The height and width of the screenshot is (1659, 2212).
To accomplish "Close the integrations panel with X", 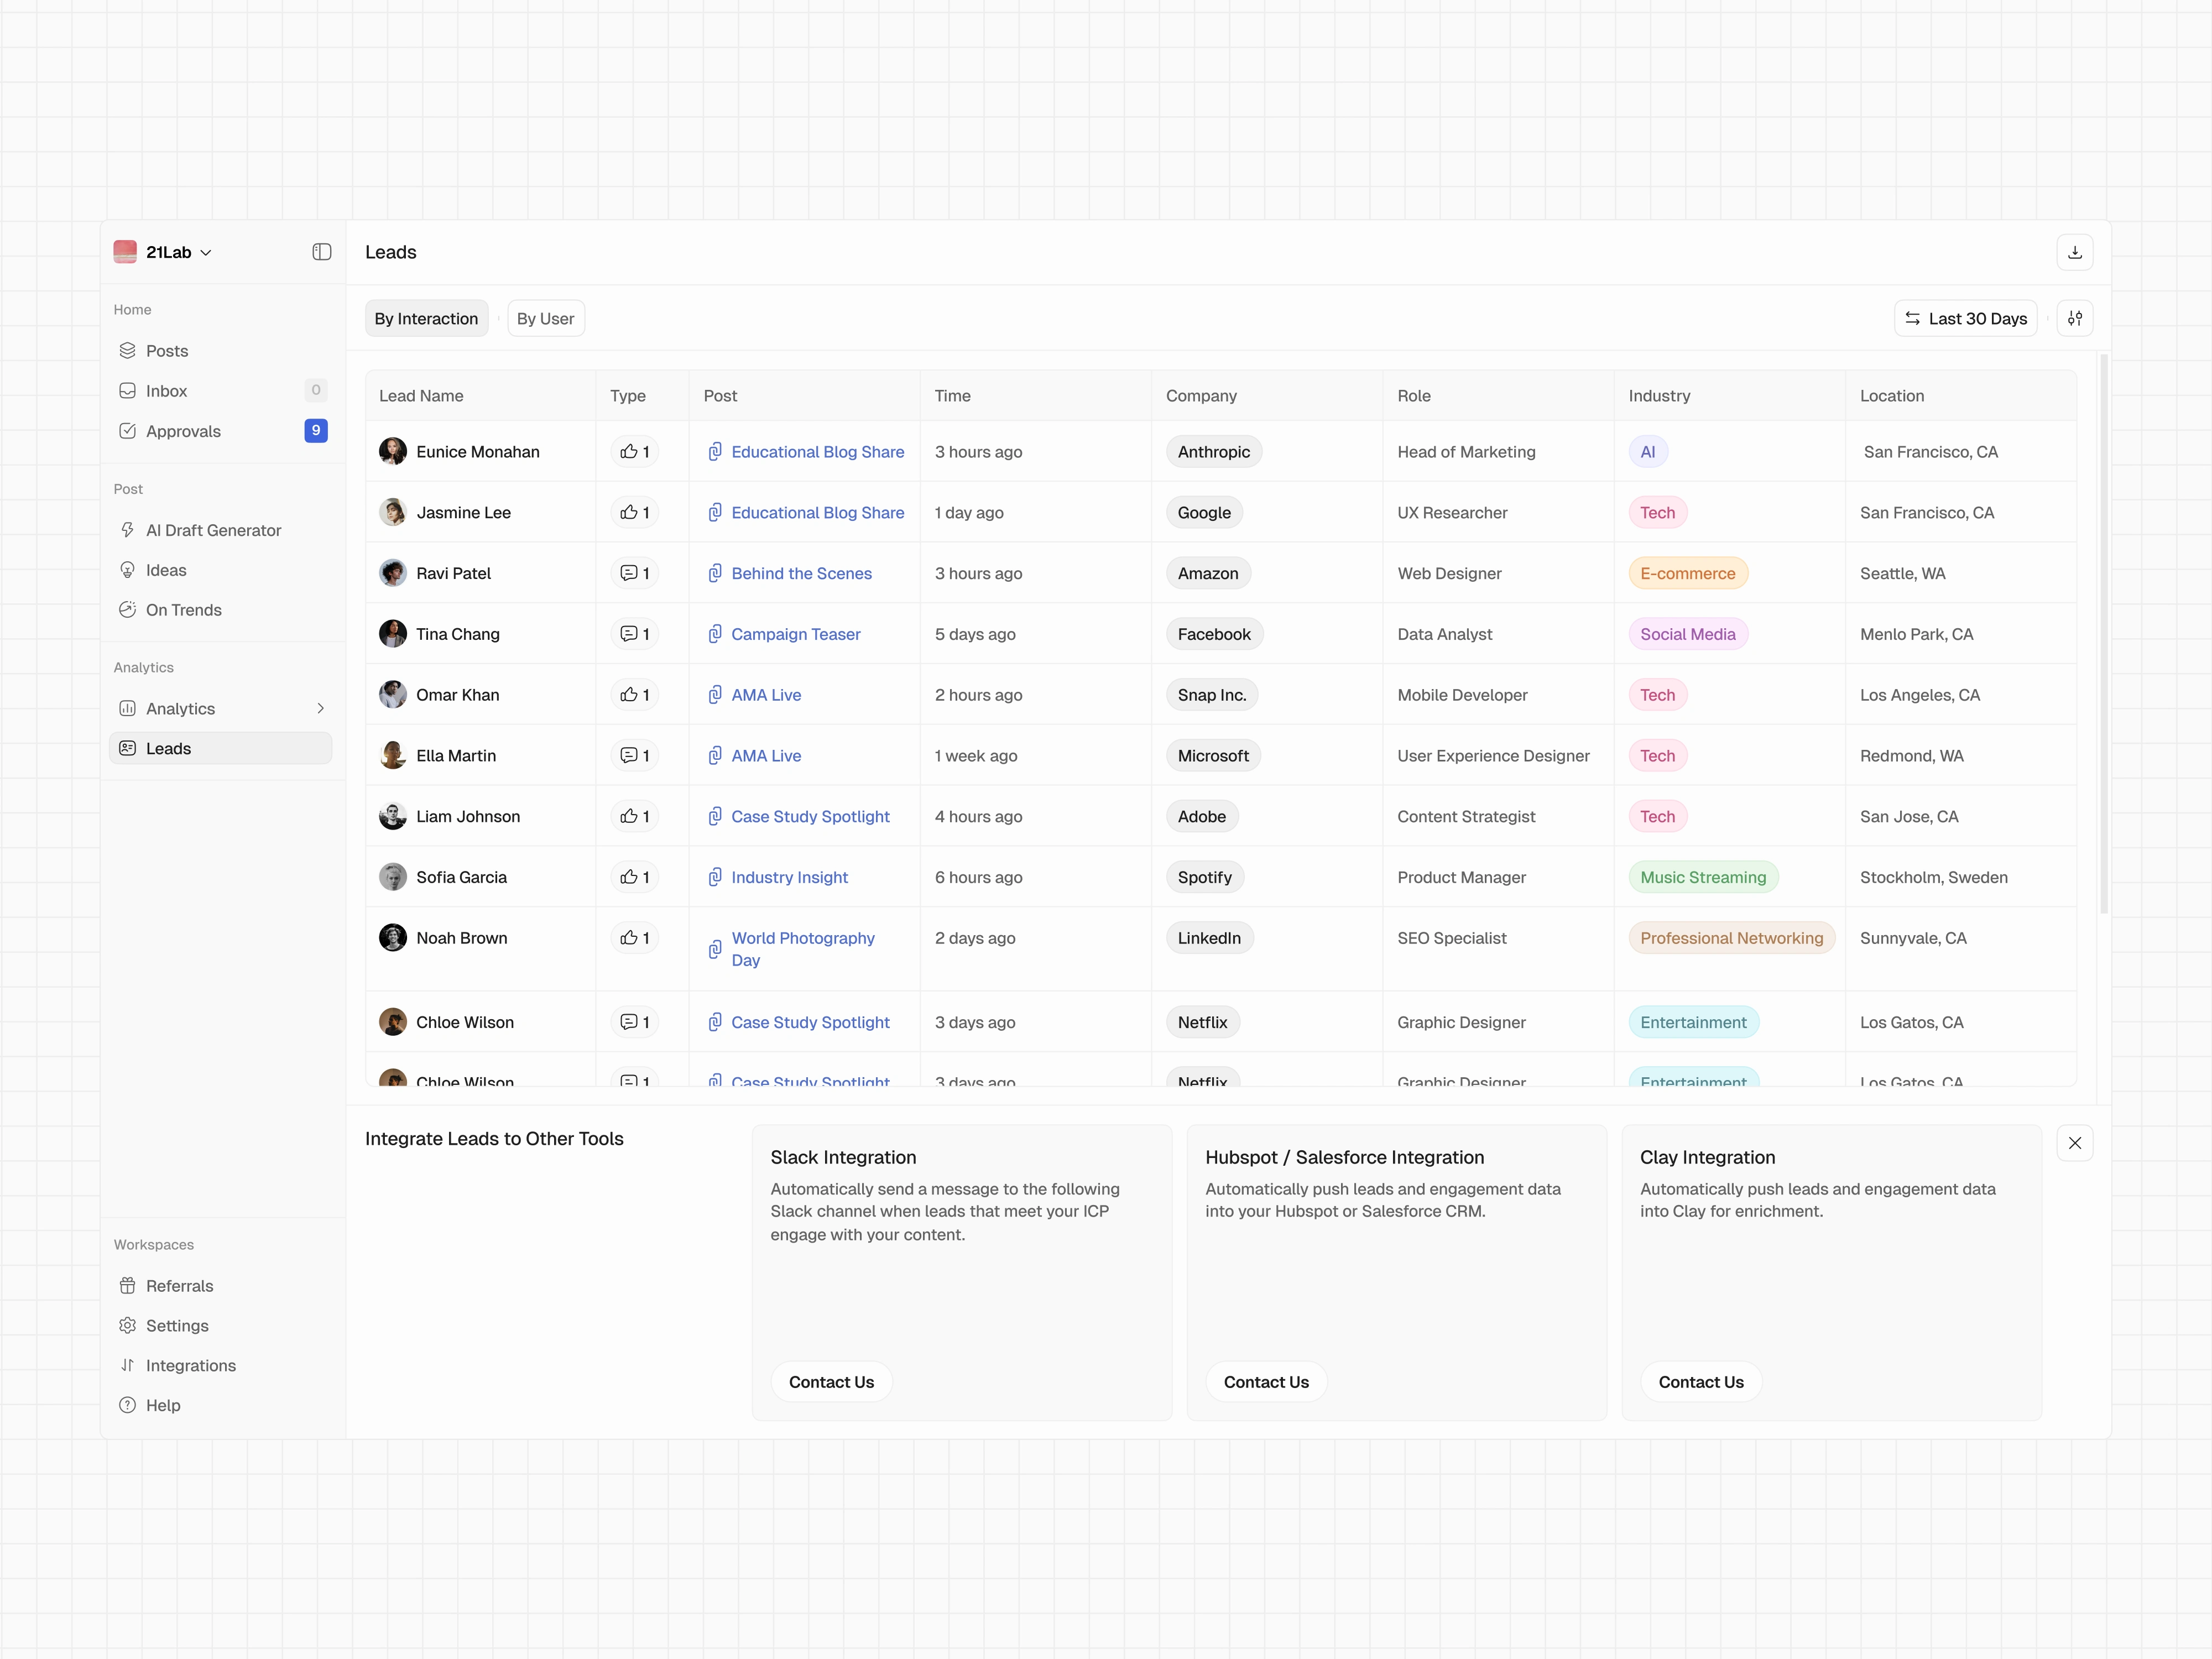I will (2074, 1143).
